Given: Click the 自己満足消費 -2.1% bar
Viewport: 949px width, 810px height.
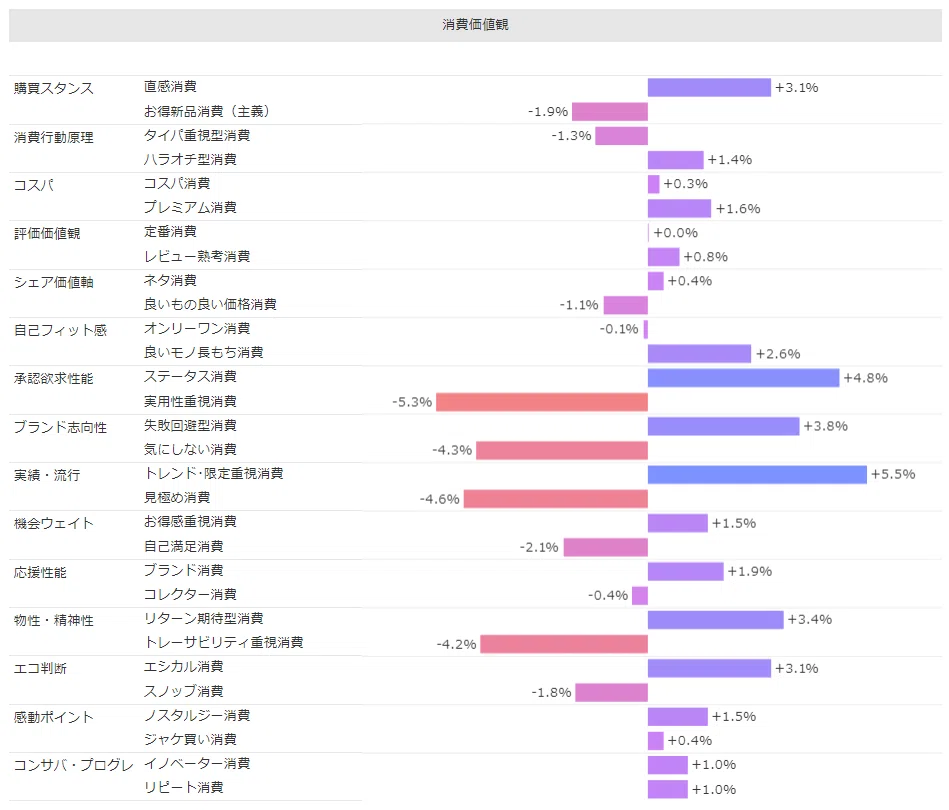Looking at the screenshot, I should [606, 547].
